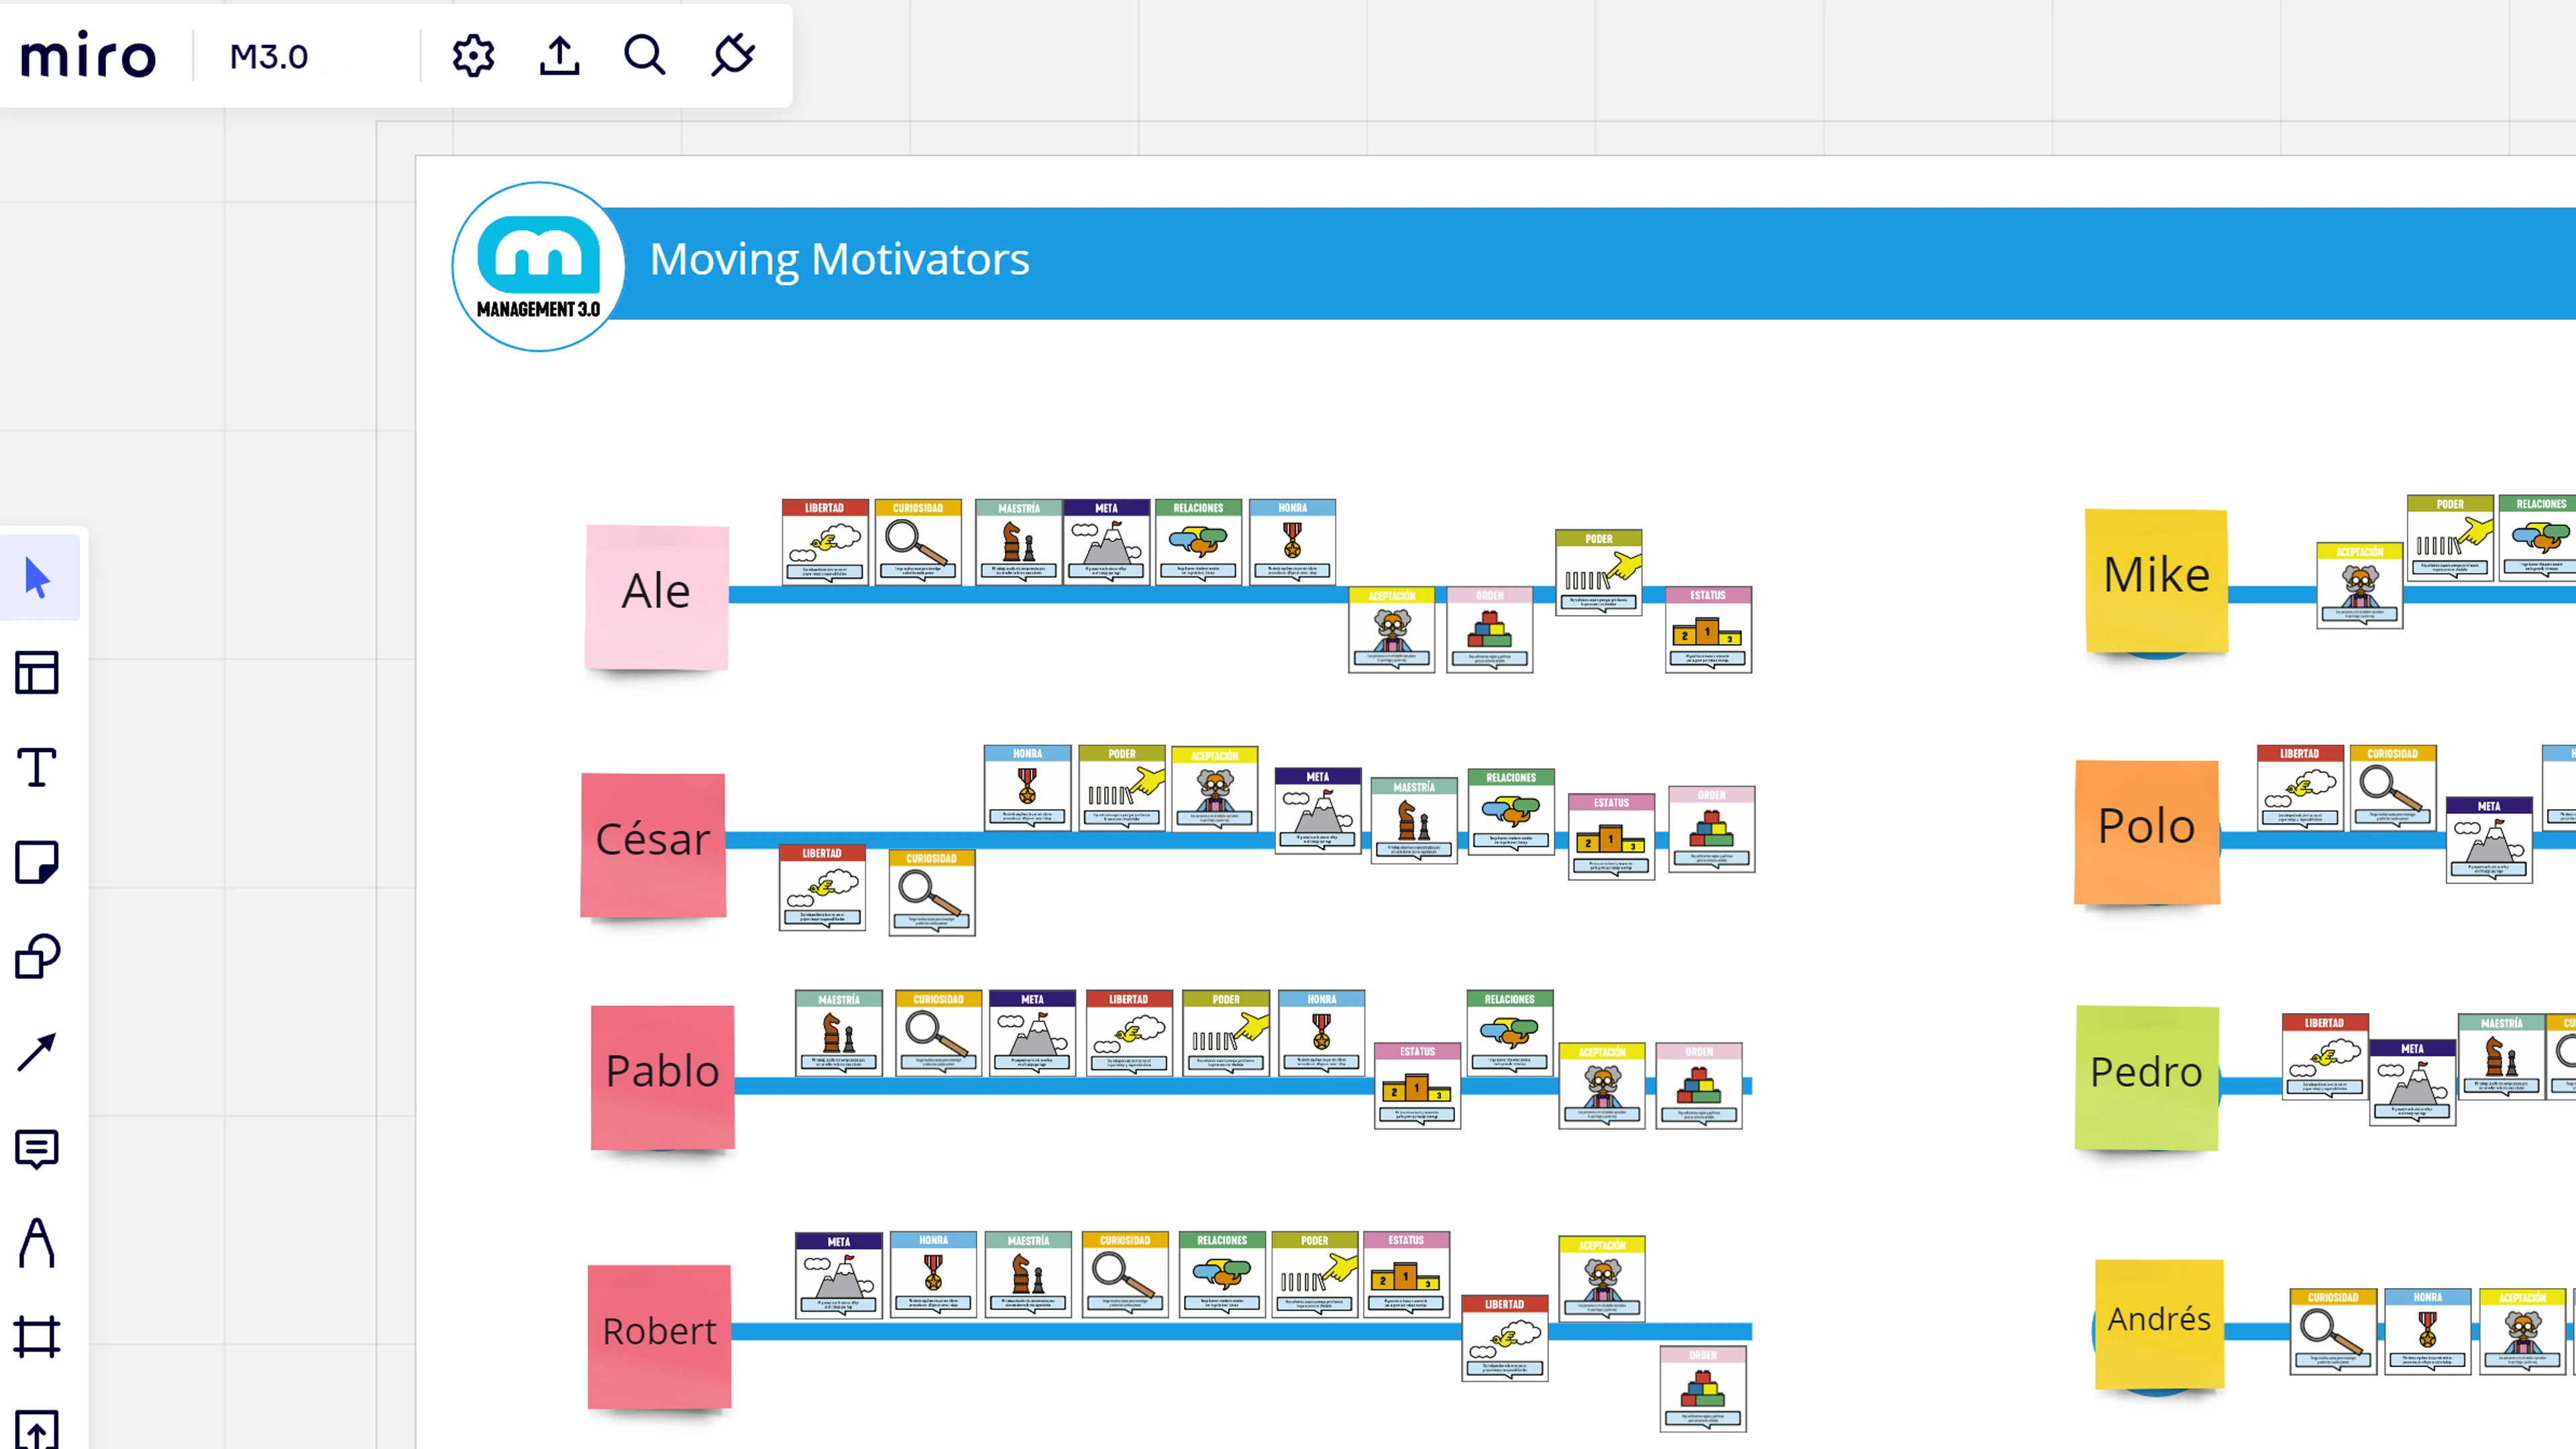Screen dimensions: 2576x1449
Task: Click the 'Moving Motivators' header banner
Action: [x=839, y=259]
